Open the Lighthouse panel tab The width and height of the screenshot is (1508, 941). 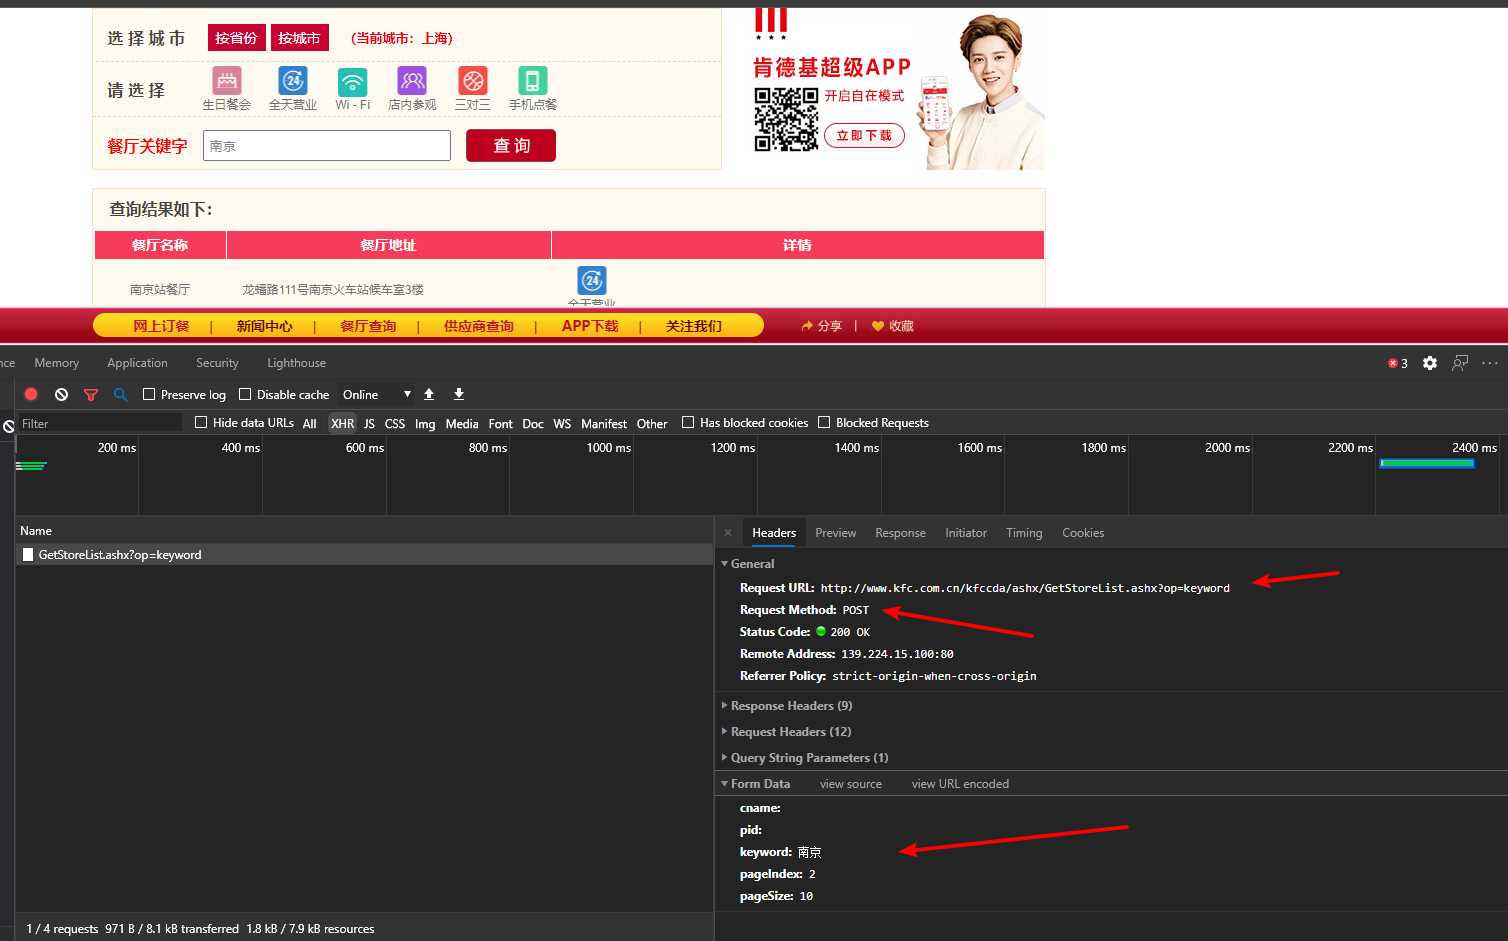(x=296, y=363)
